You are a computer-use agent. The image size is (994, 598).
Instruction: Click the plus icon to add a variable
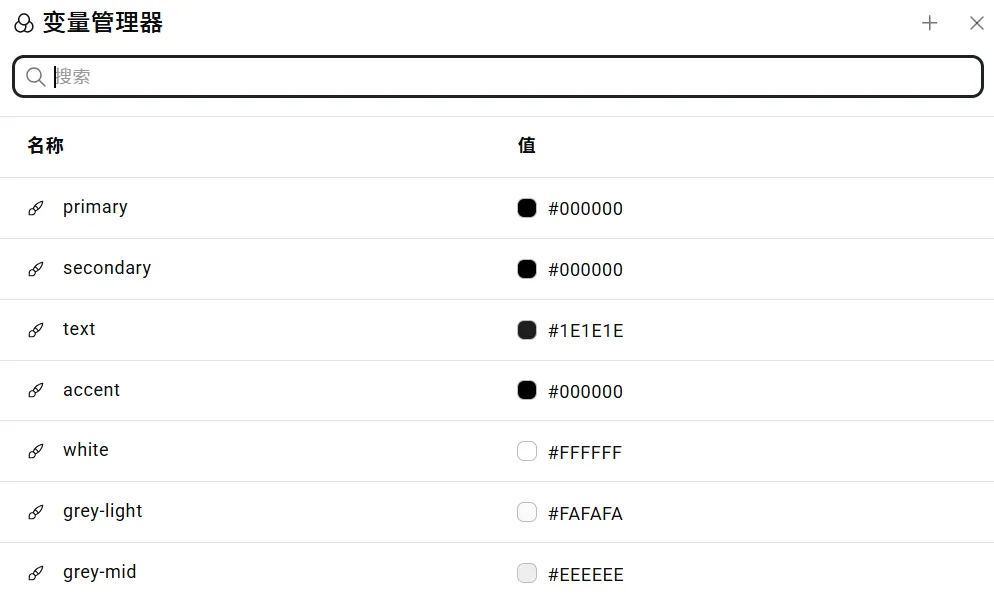tap(929, 23)
